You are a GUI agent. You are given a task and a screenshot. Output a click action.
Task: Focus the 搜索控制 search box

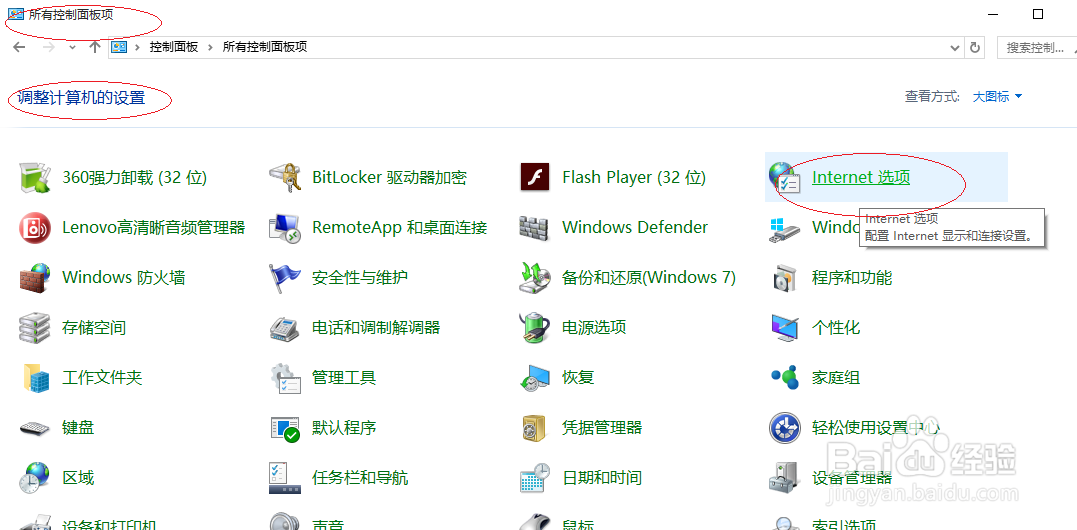click(1036, 47)
